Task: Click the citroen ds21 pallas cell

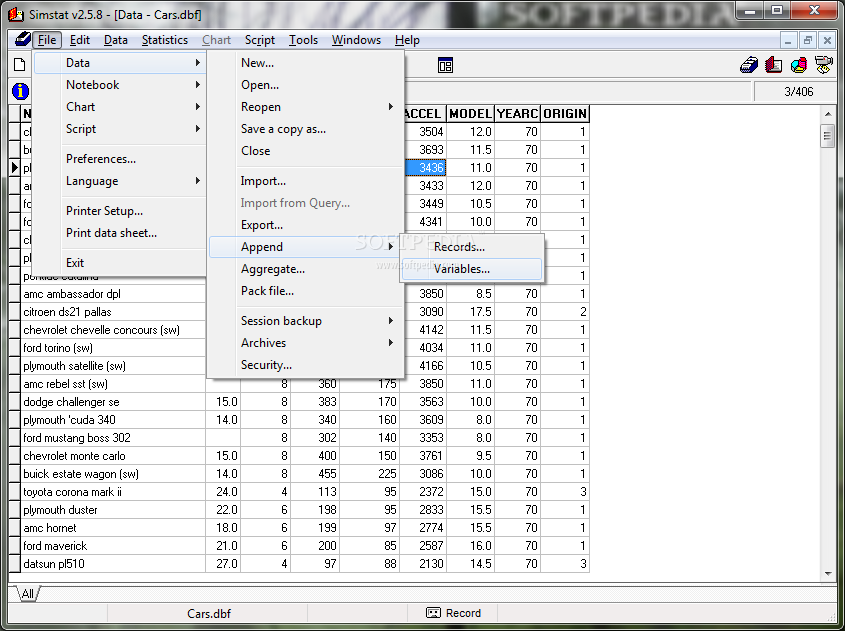Action: click(x=113, y=311)
